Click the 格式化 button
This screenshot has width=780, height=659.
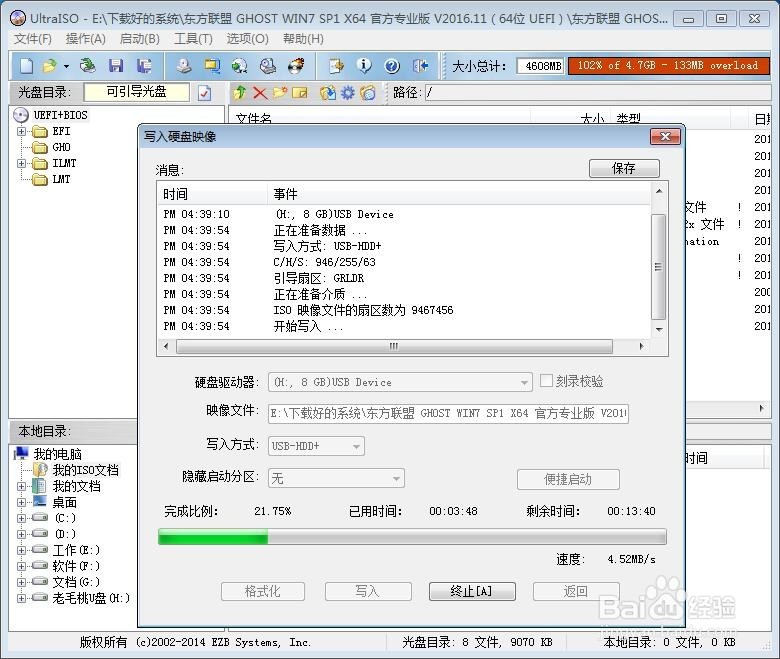(263, 591)
